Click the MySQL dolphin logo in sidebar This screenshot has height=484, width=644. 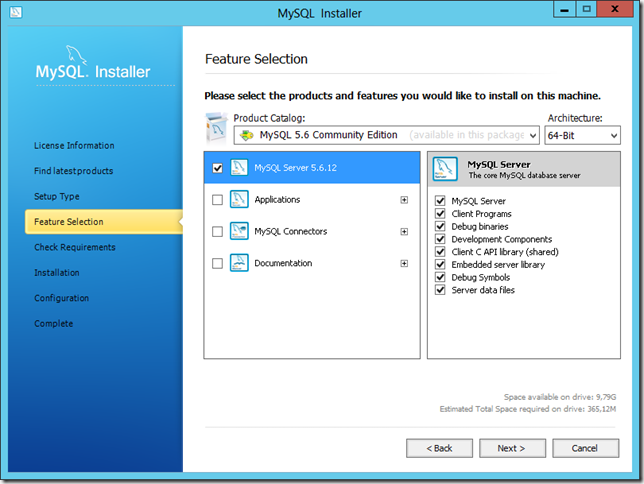pos(76,55)
